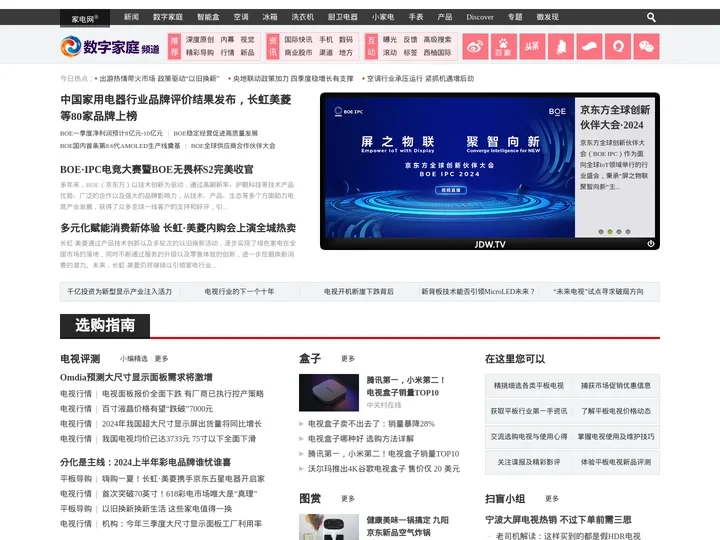Viewport: 720px width, 540px height.
Task: Click 百寸液晶价格有望"跌破"7000元 item
Action: pos(158,409)
